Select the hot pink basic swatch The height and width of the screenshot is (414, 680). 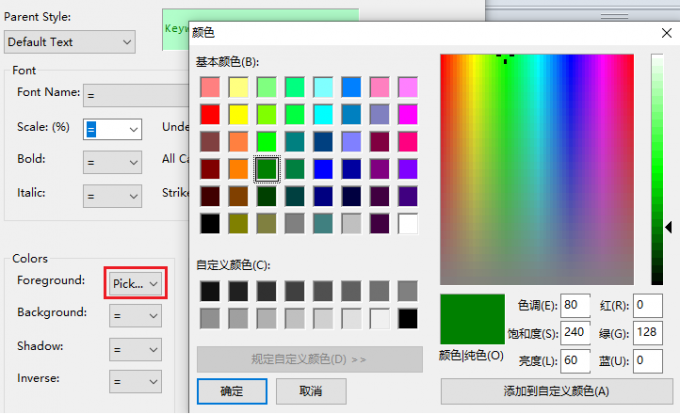(x=408, y=142)
